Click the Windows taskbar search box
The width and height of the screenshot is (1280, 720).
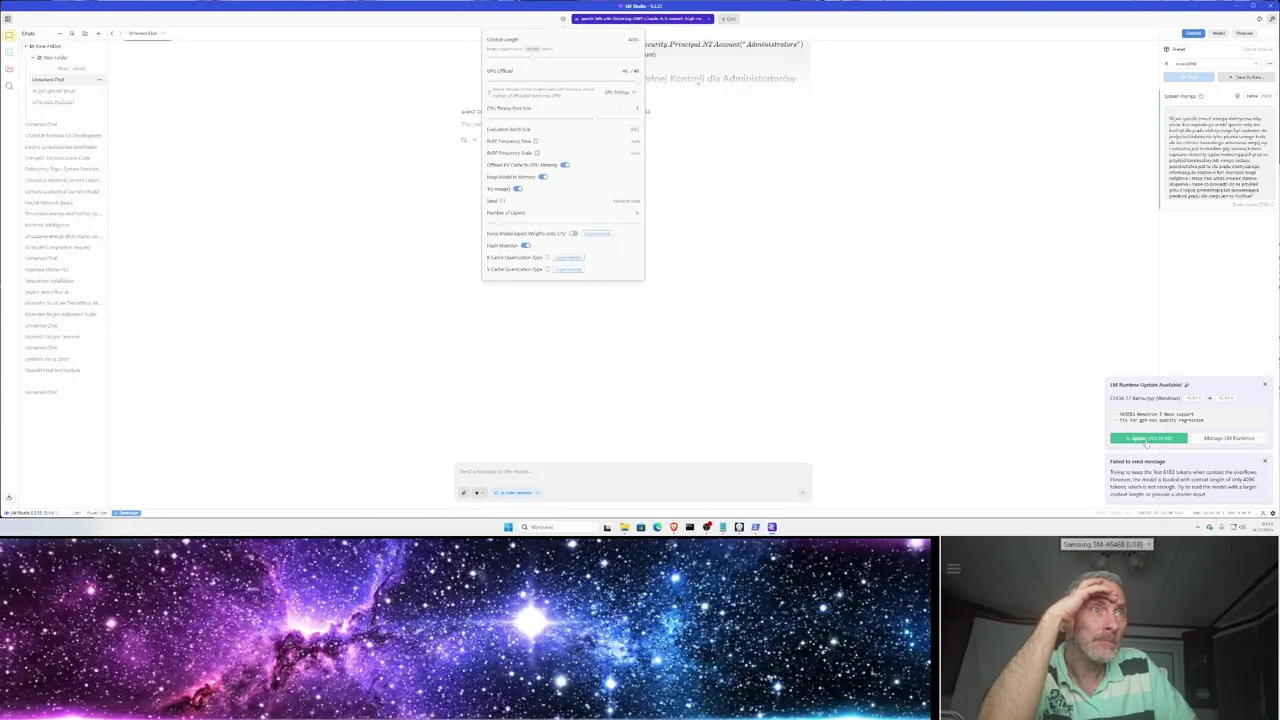(558, 527)
